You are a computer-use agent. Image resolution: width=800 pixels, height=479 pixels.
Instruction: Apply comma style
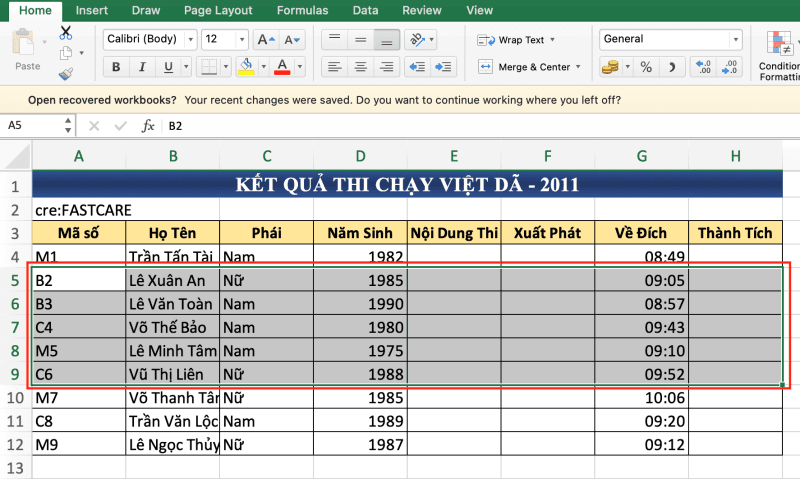672,67
